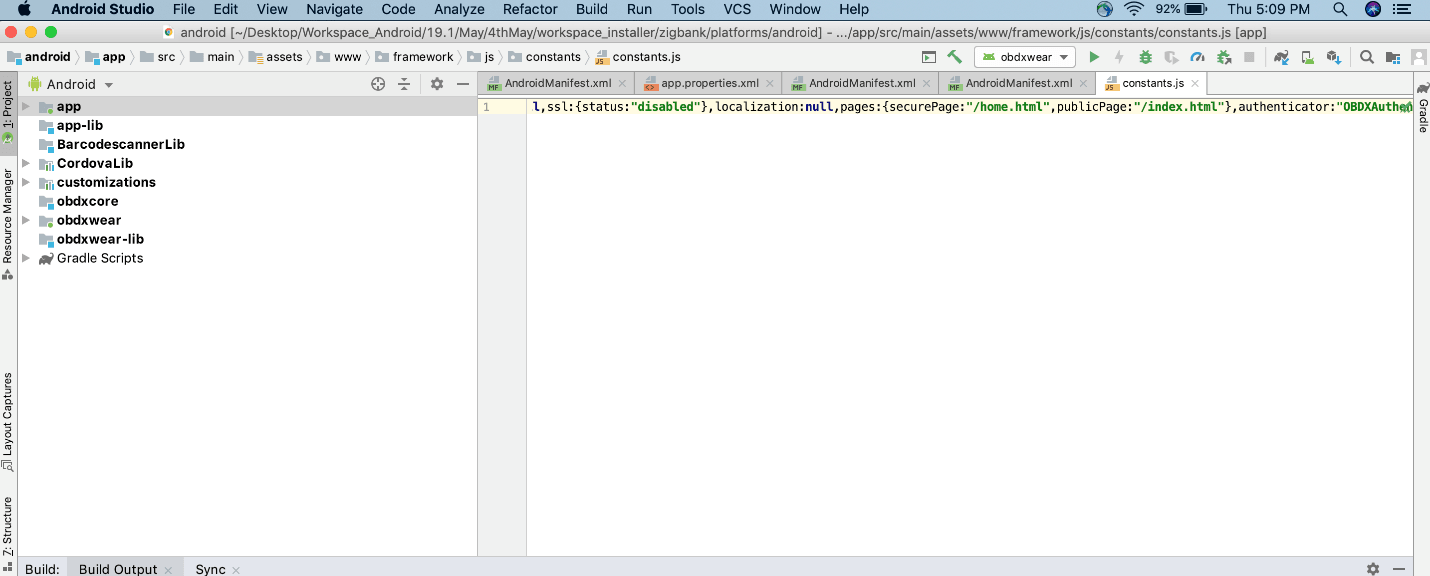Close the Build Output tab
The width and height of the screenshot is (1430, 576).
point(168,570)
